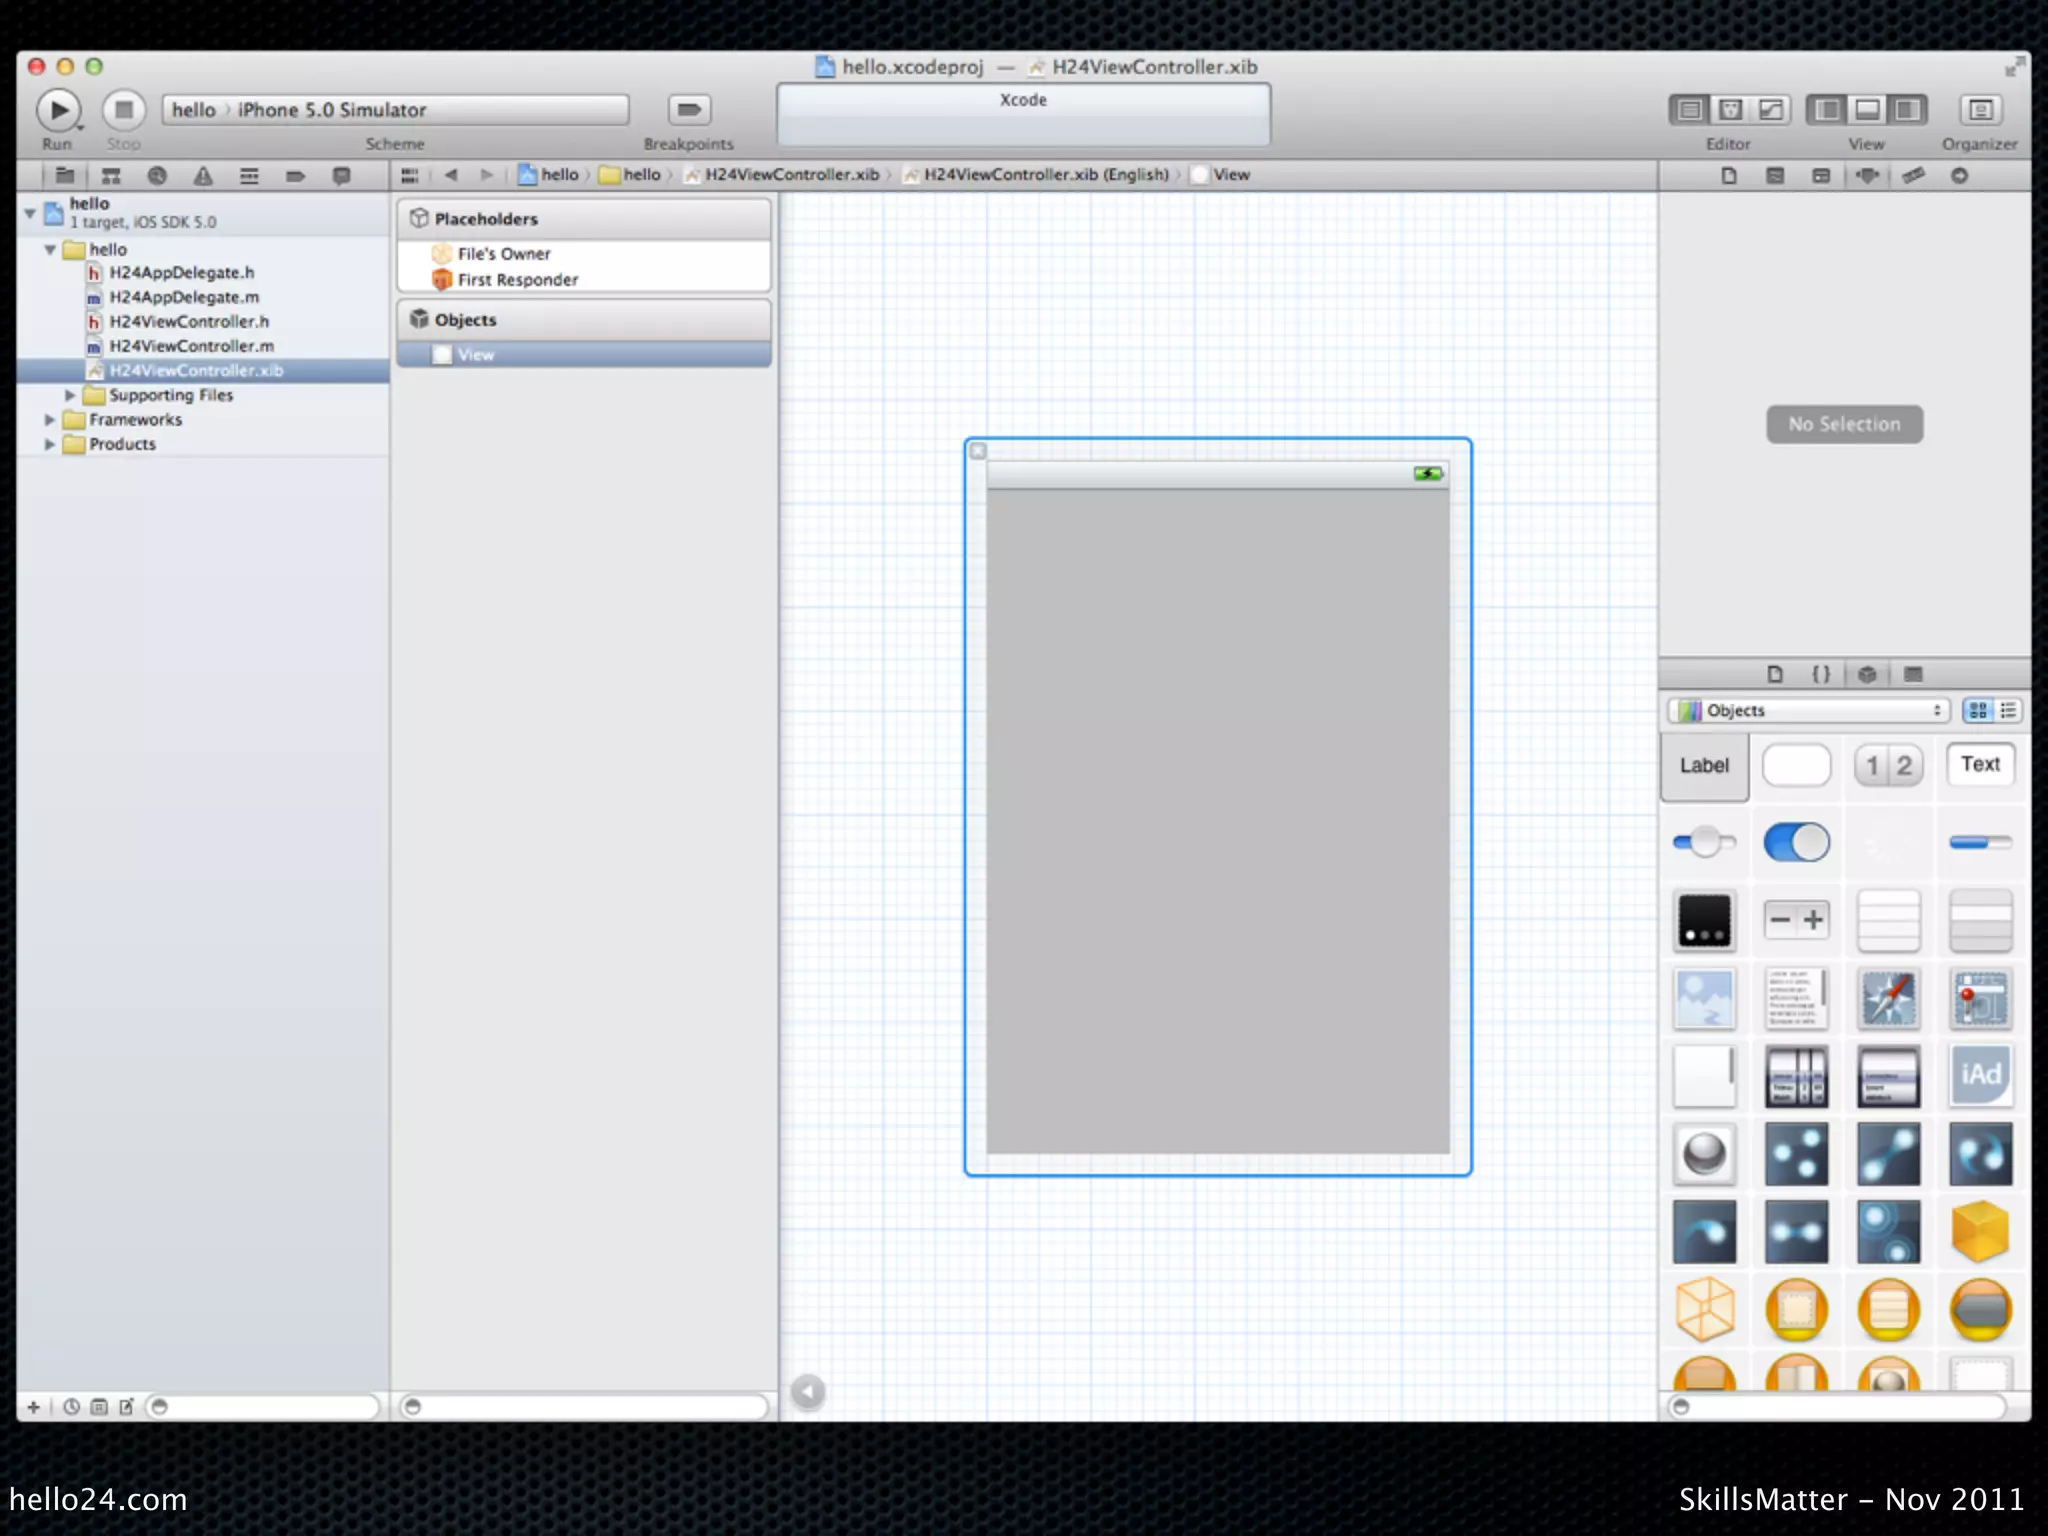
Task: Expand the Frameworks group
Action: tap(50, 420)
